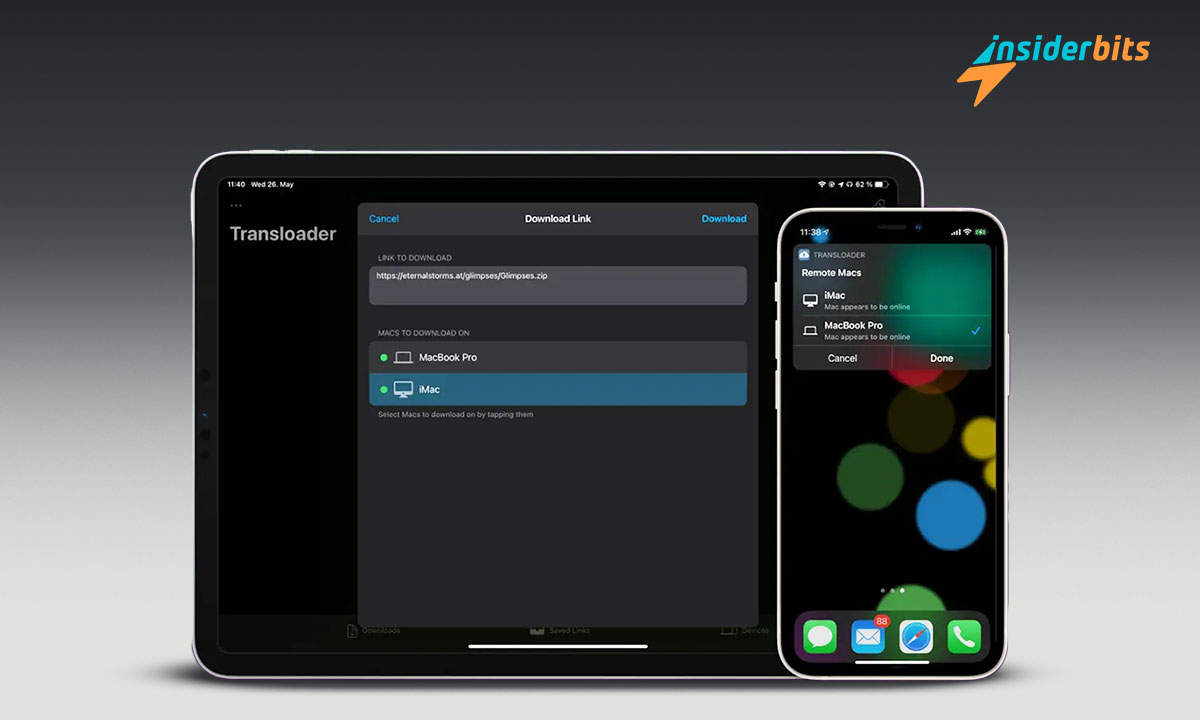Select MacBook Pro row on the iPad
Viewport: 1200px width, 720px height.
click(x=557, y=357)
